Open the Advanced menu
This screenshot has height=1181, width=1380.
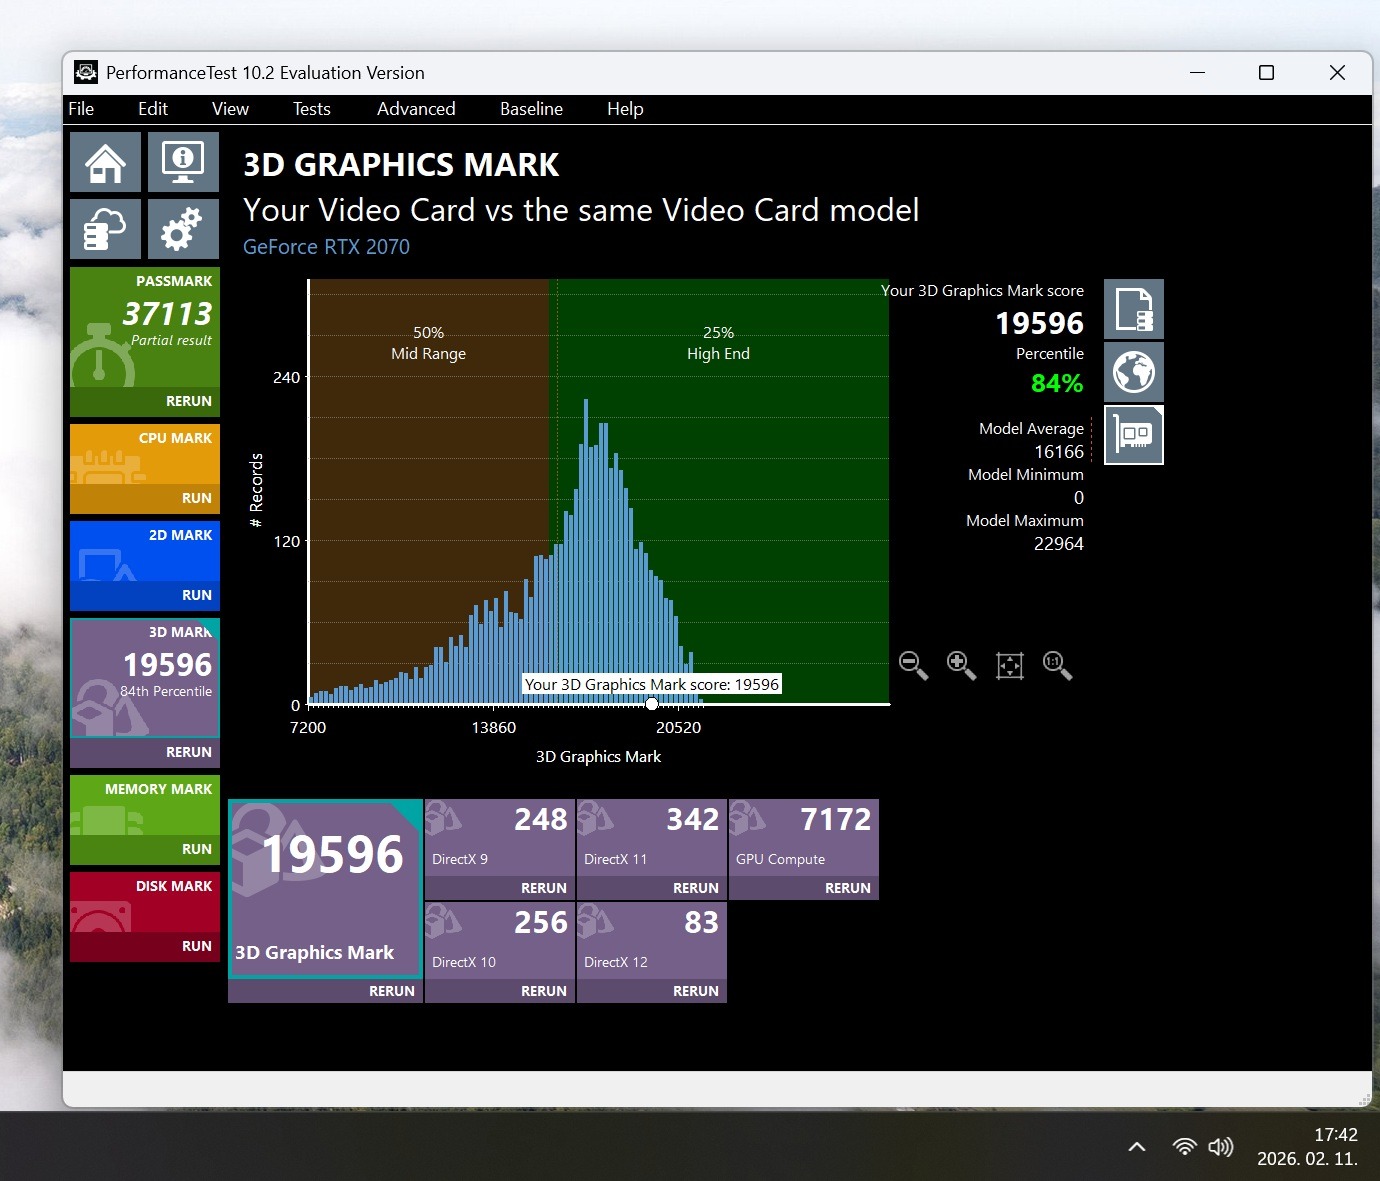coord(416,109)
